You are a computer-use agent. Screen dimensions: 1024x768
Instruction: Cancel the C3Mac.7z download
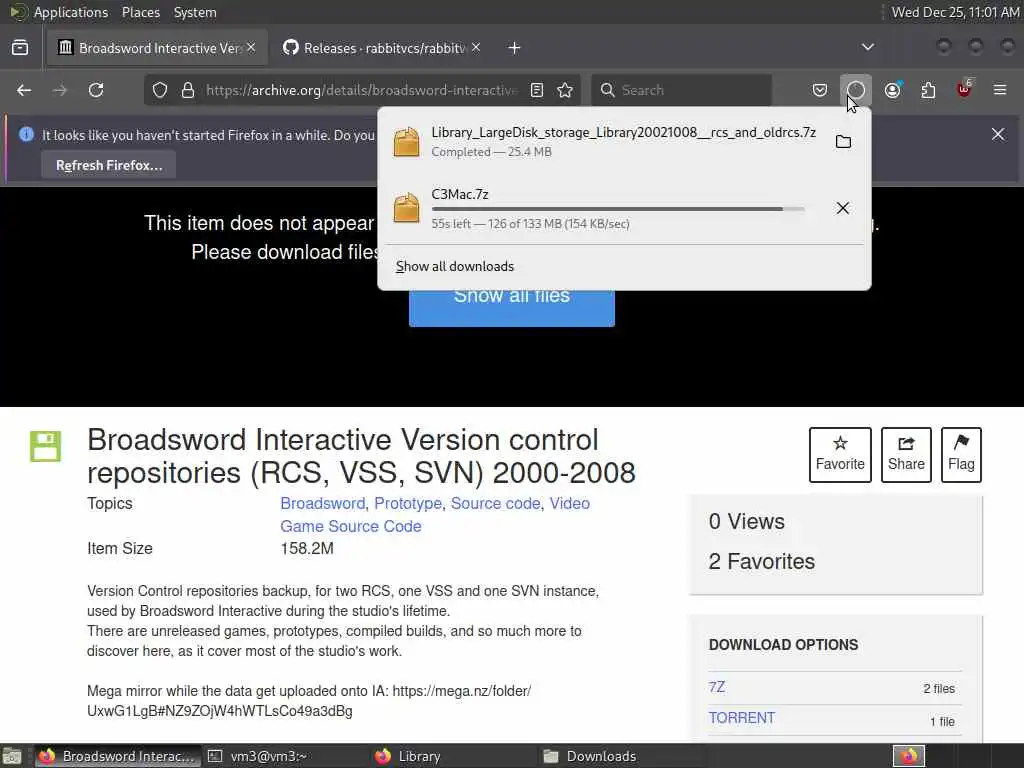point(843,208)
